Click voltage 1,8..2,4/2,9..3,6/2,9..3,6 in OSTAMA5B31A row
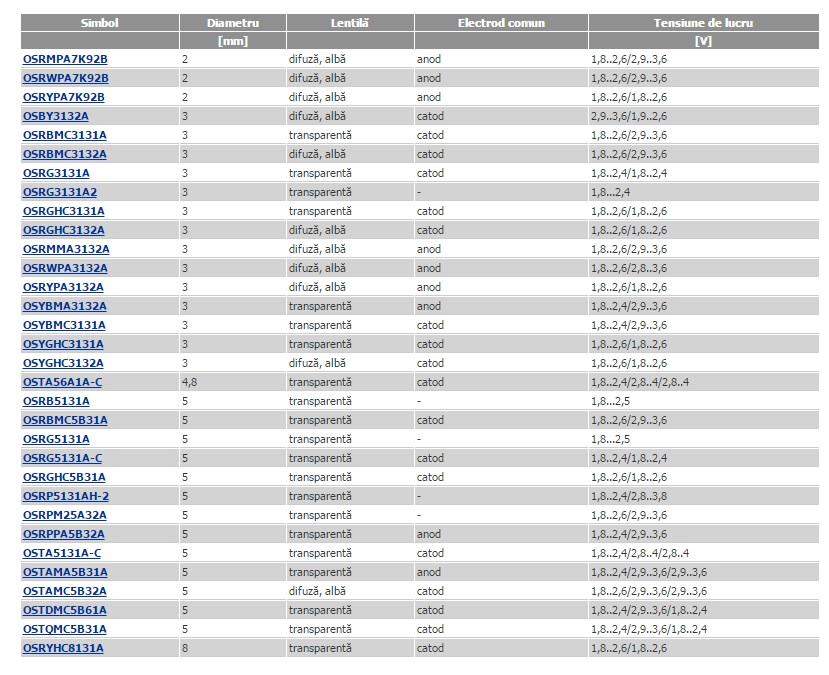 point(649,572)
